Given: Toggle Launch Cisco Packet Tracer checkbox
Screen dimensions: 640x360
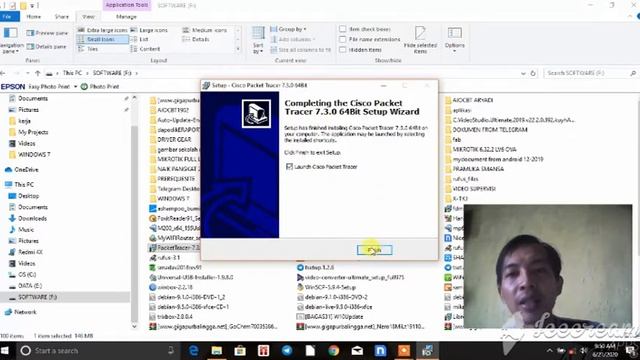Looking at the screenshot, I should 289,167.
